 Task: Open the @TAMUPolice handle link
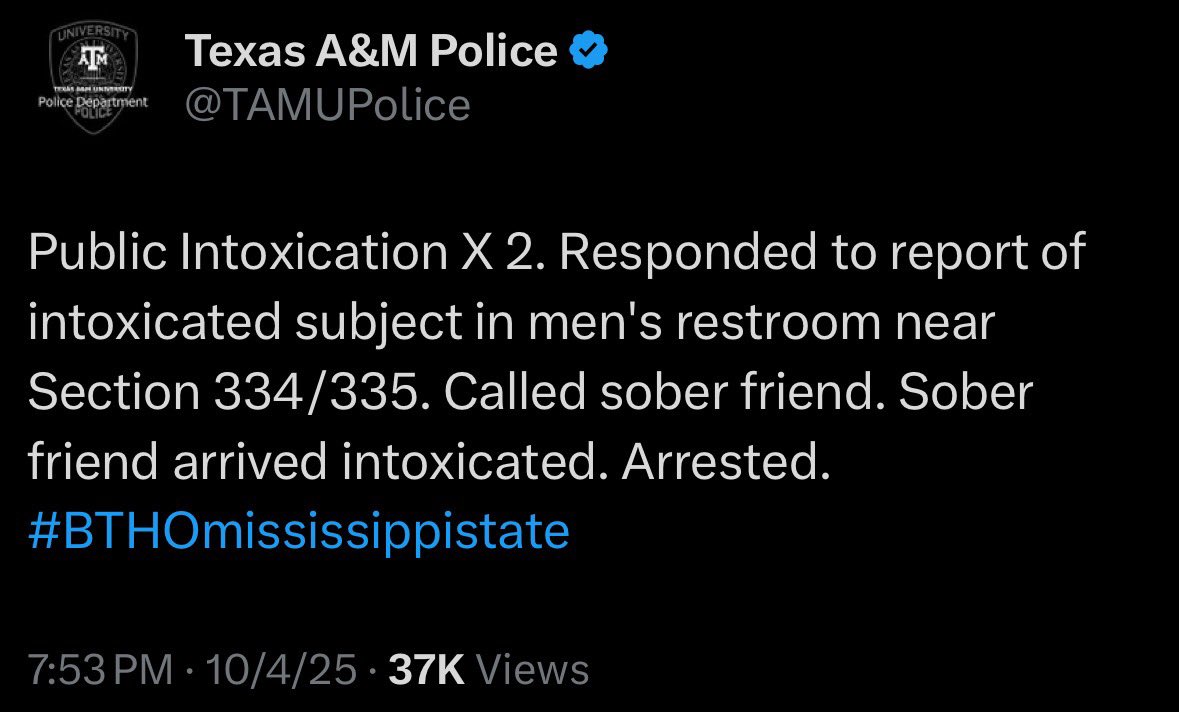point(328,104)
